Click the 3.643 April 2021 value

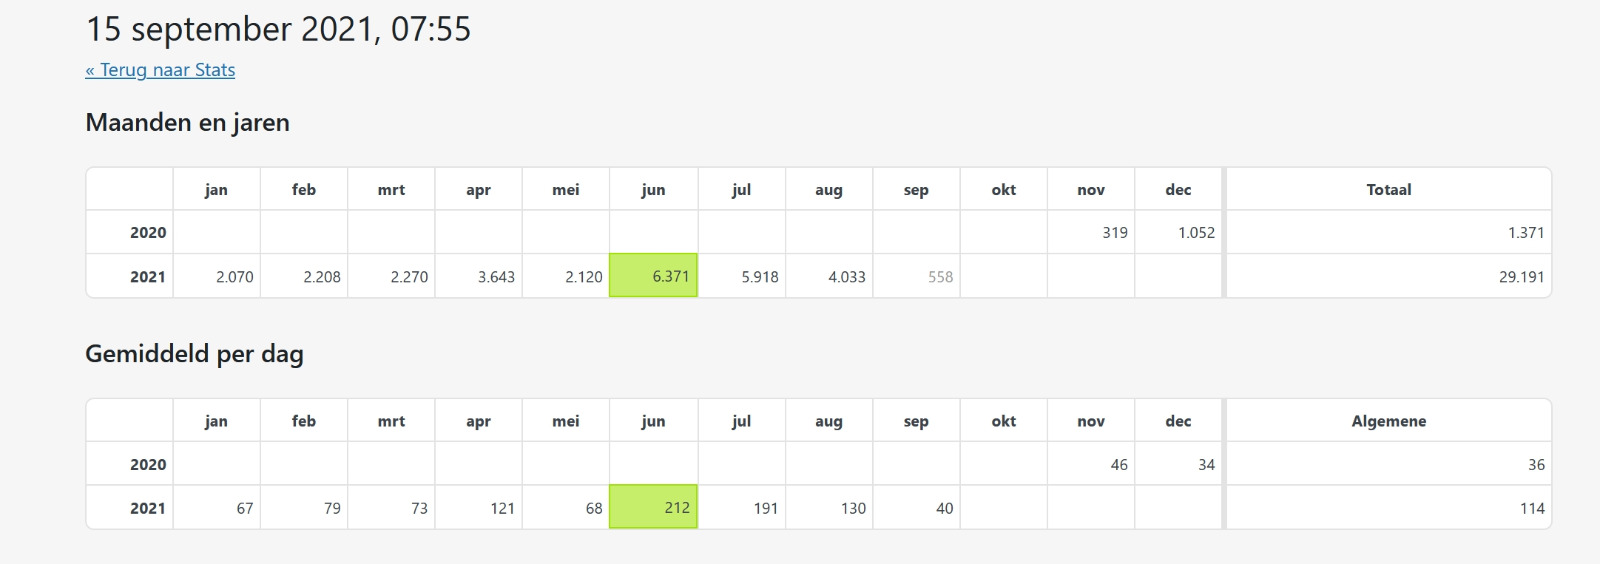[x=496, y=277]
